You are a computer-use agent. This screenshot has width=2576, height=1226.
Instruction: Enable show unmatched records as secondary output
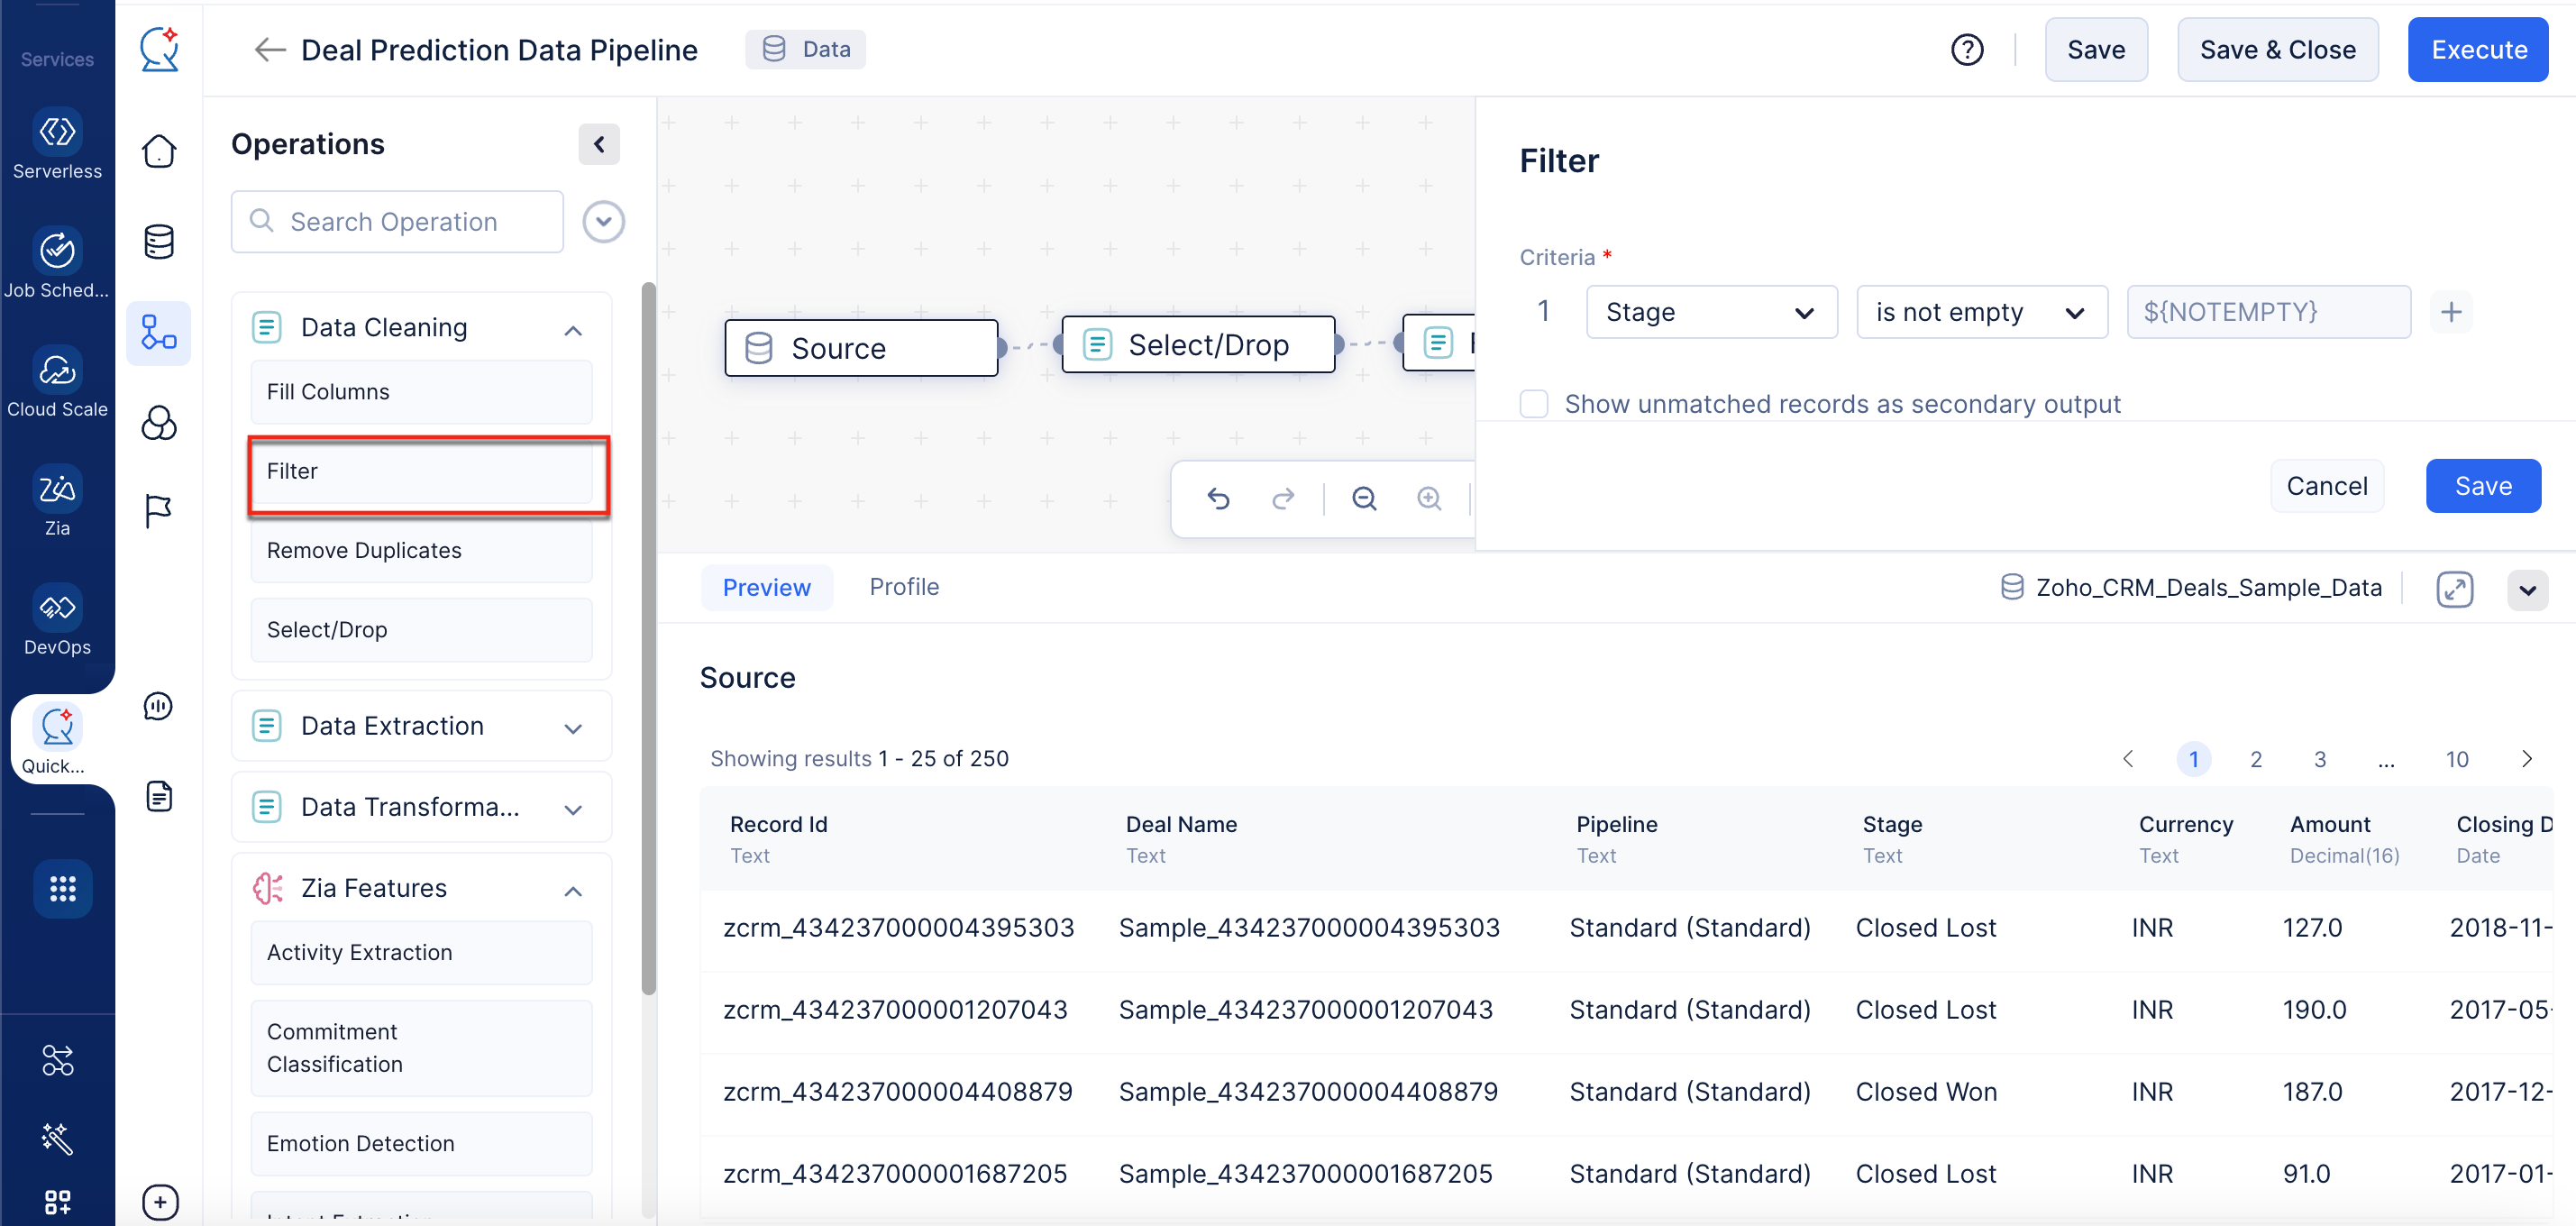coord(1533,404)
